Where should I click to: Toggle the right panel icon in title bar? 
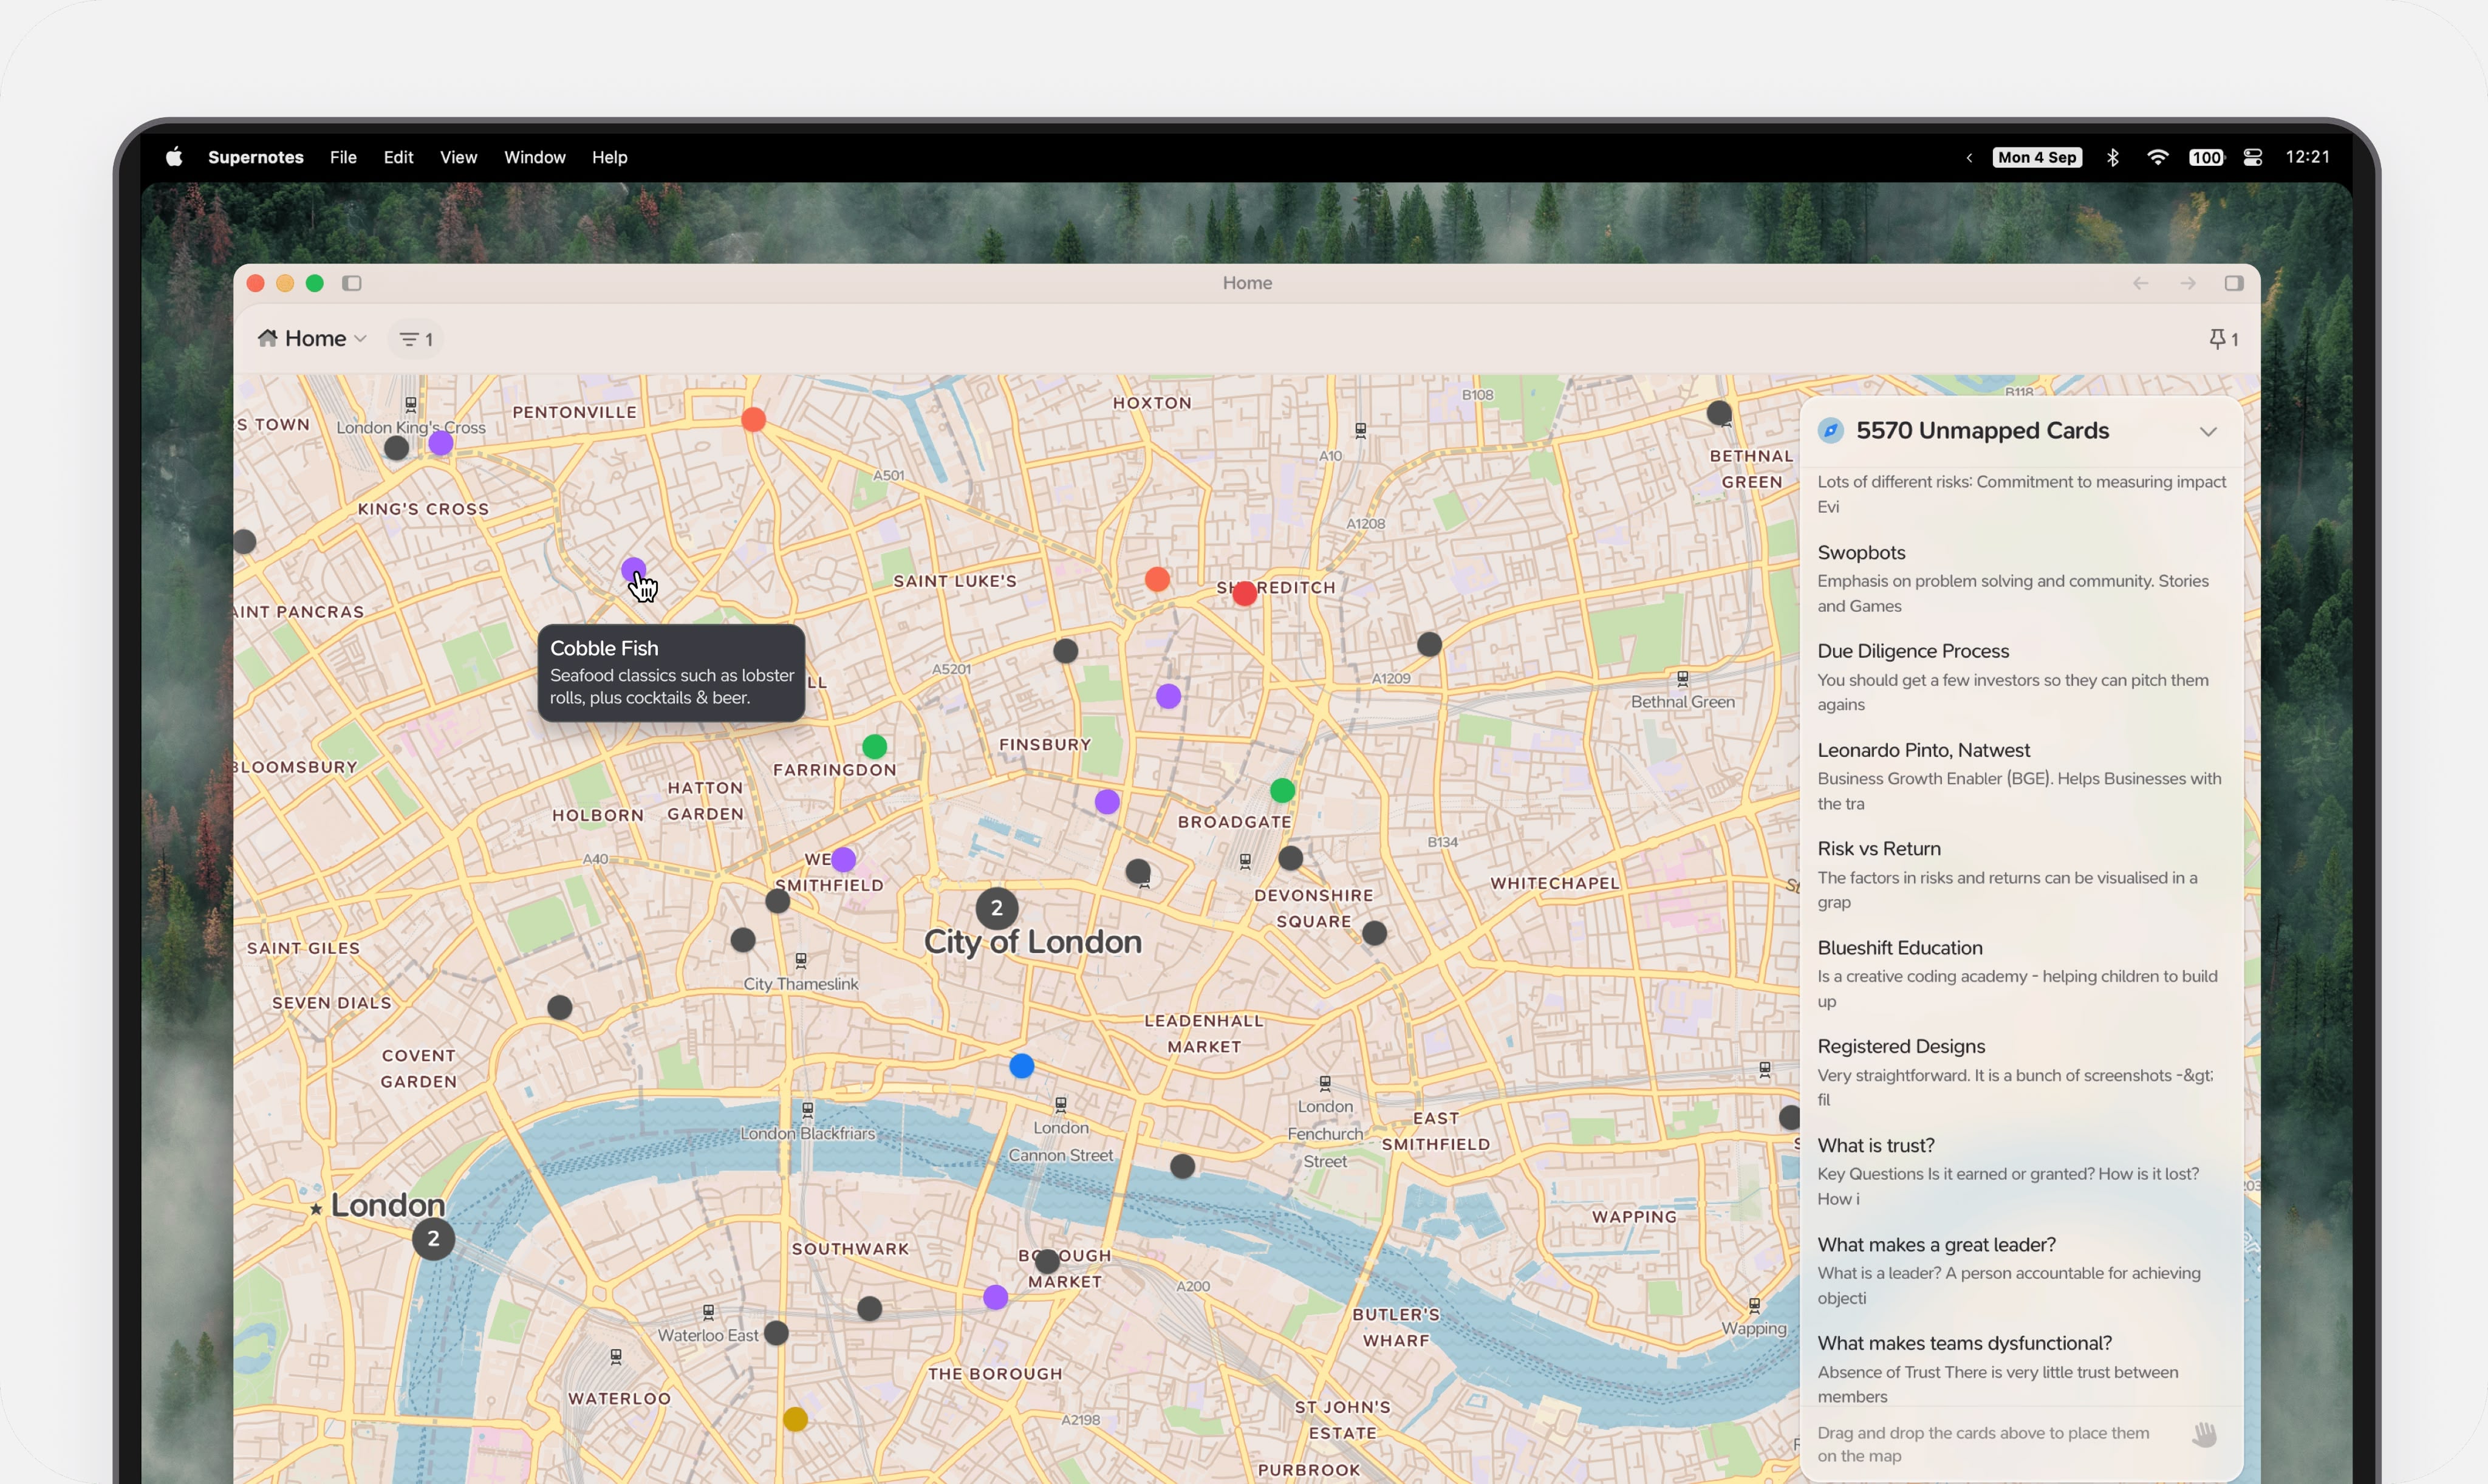[2234, 283]
